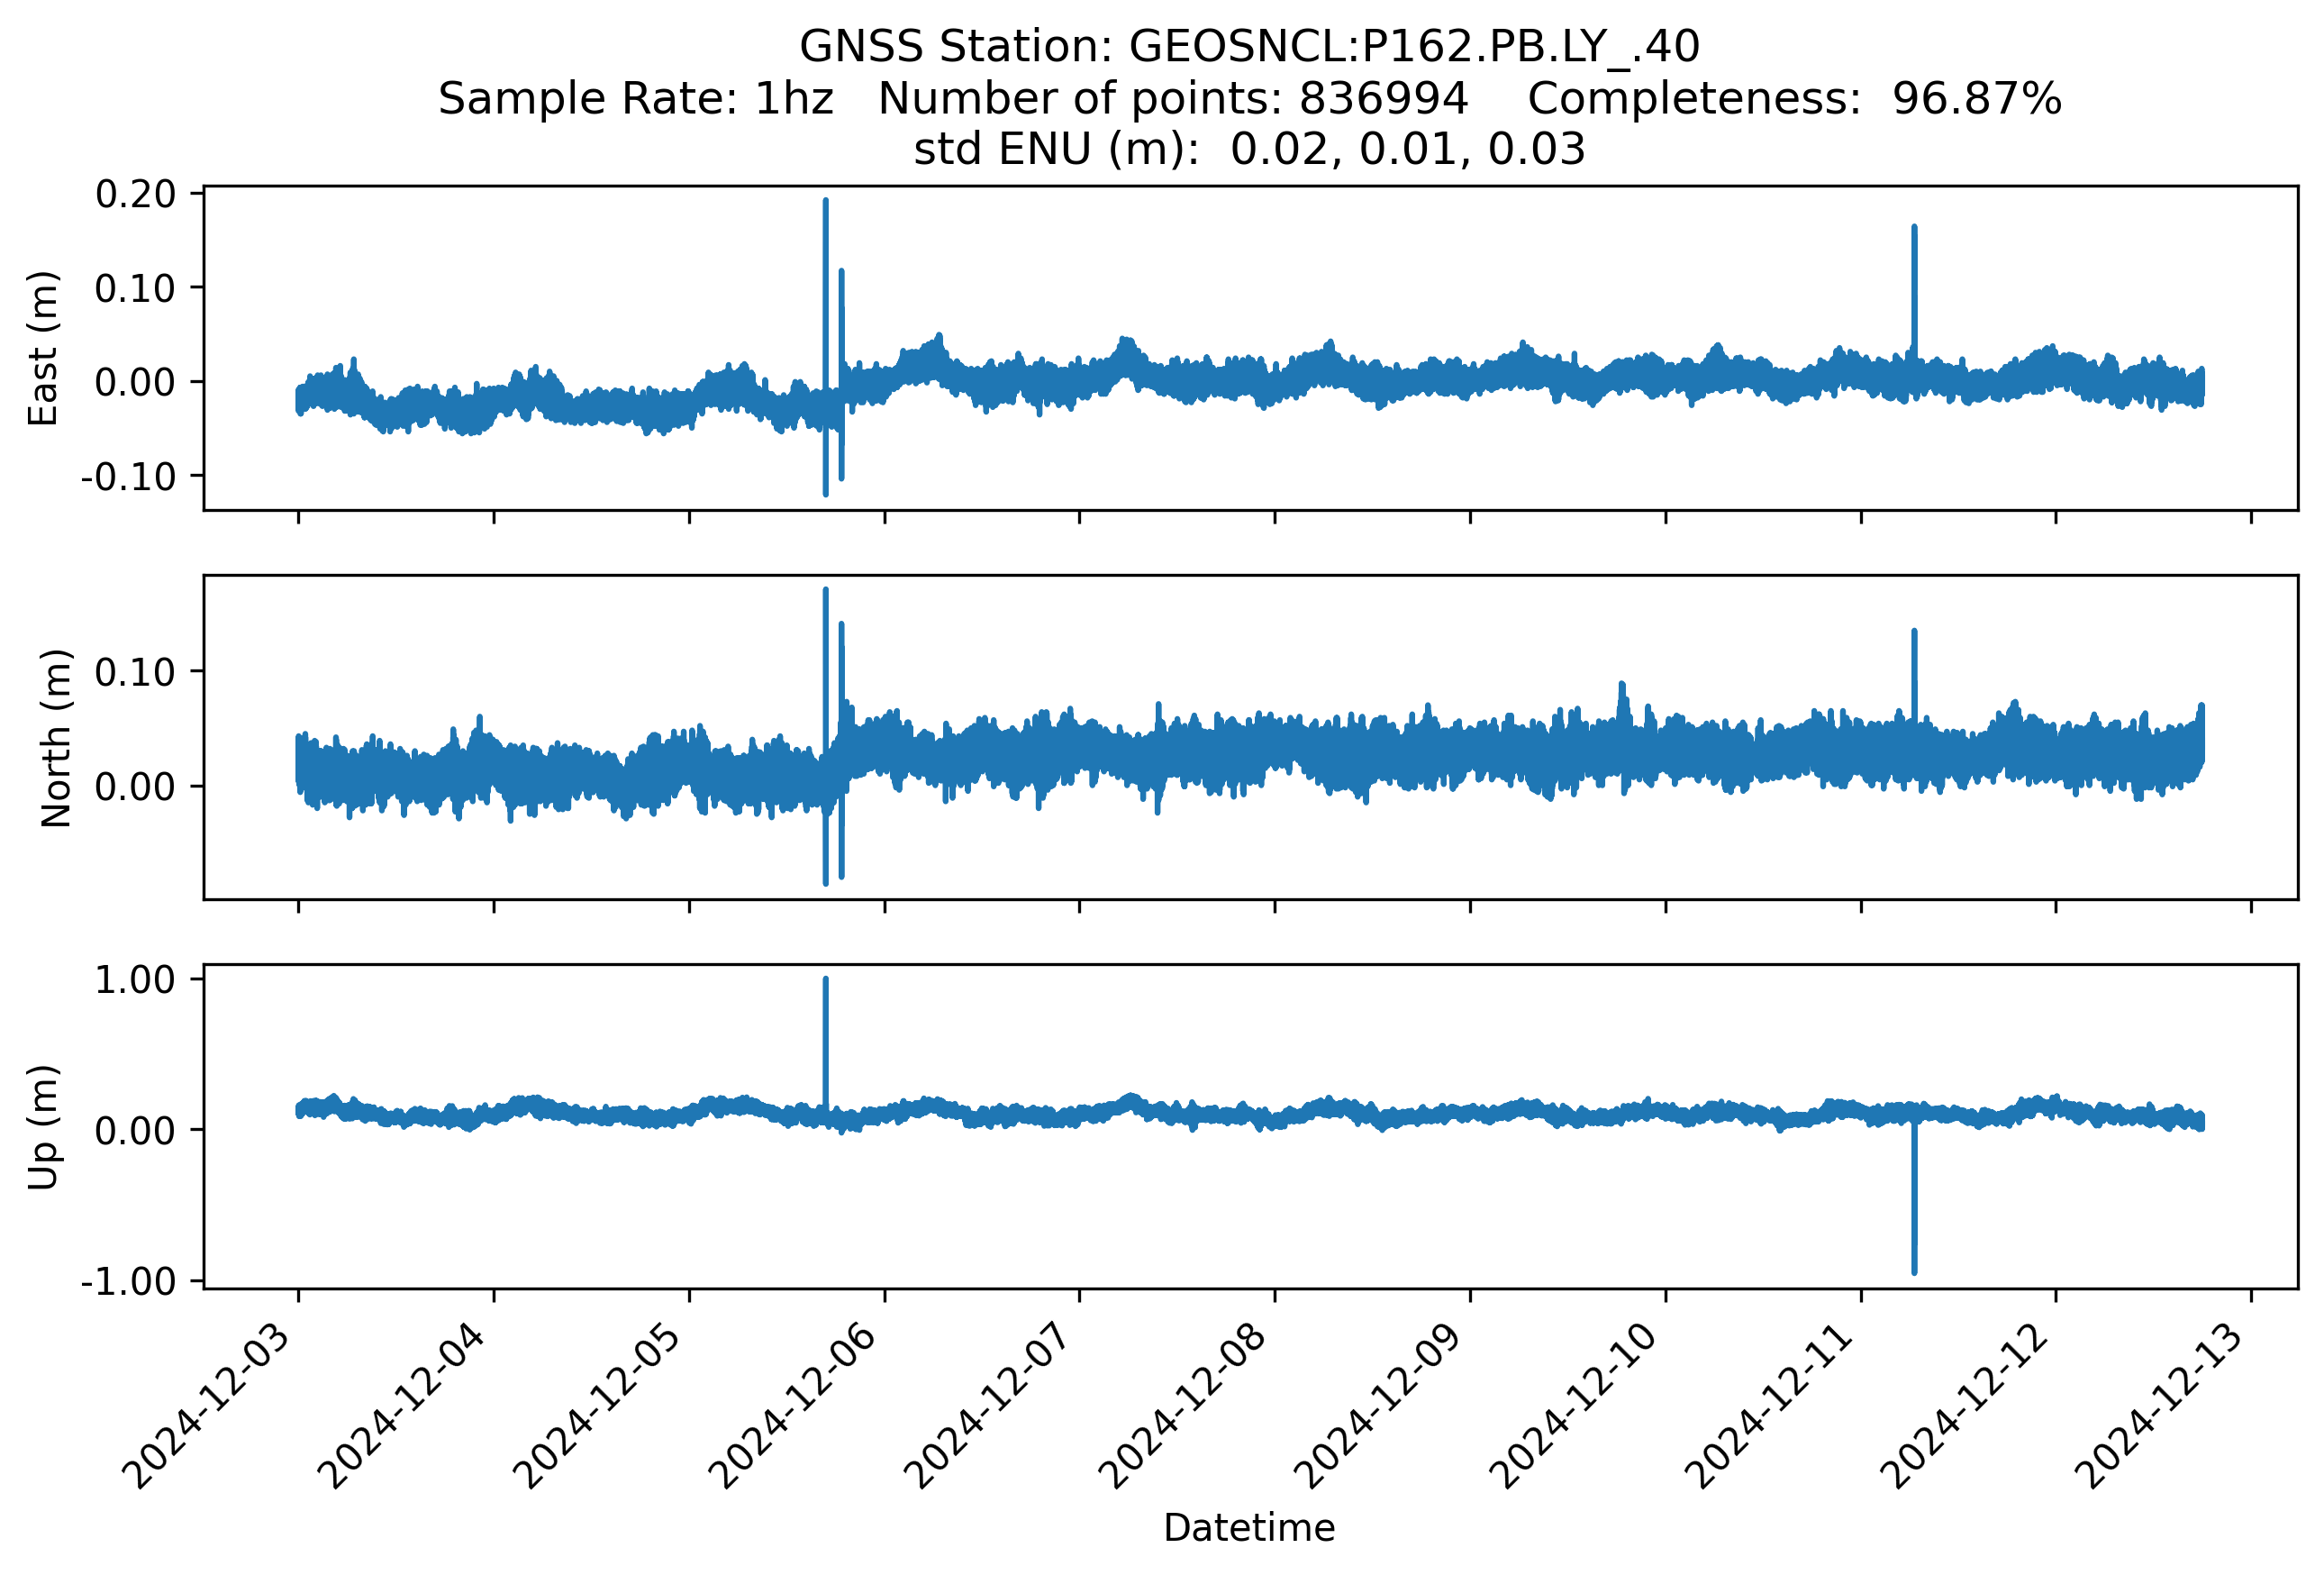This screenshot has width=2324, height=1575.
Task: Click the Datetime x-axis label
Action: (1249, 1528)
